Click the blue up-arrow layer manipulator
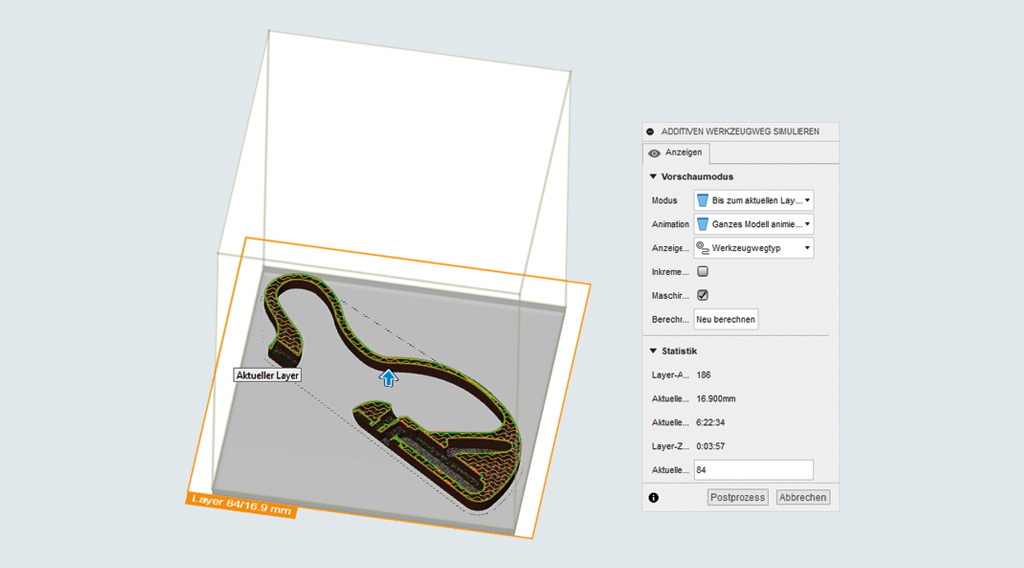This screenshot has height=568, width=1024. click(x=388, y=376)
